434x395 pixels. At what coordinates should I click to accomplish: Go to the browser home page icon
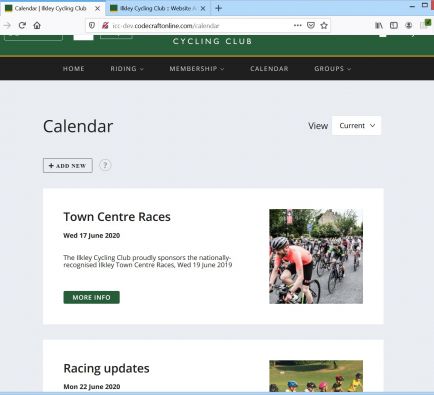[37, 25]
